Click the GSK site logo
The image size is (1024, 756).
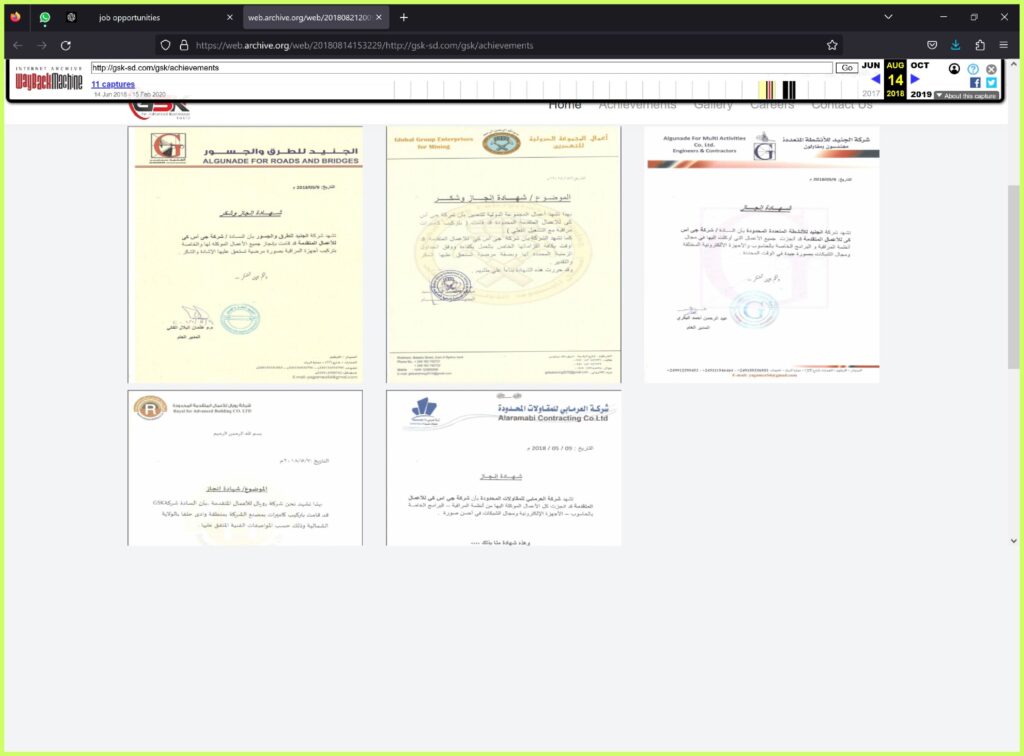[x=159, y=110]
